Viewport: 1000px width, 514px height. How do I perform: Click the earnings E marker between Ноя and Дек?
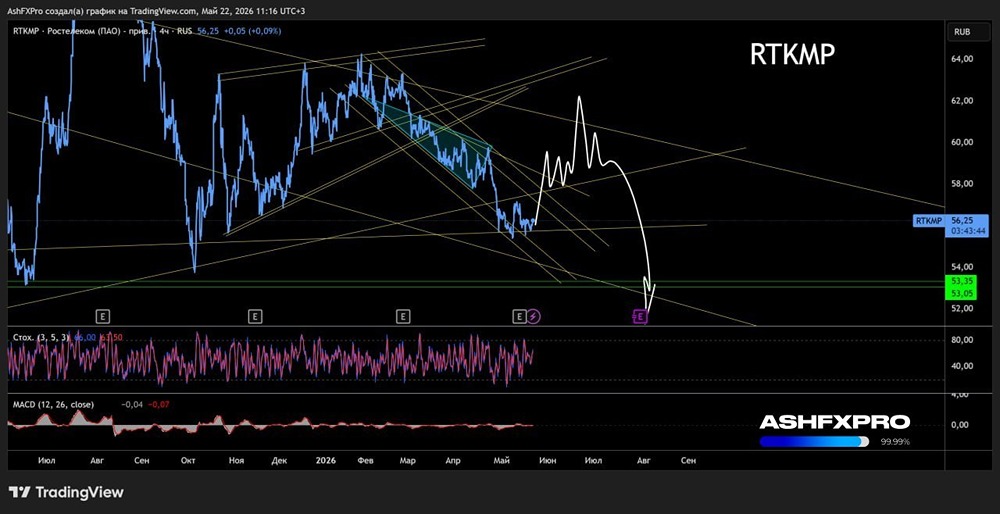coord(254,315)
